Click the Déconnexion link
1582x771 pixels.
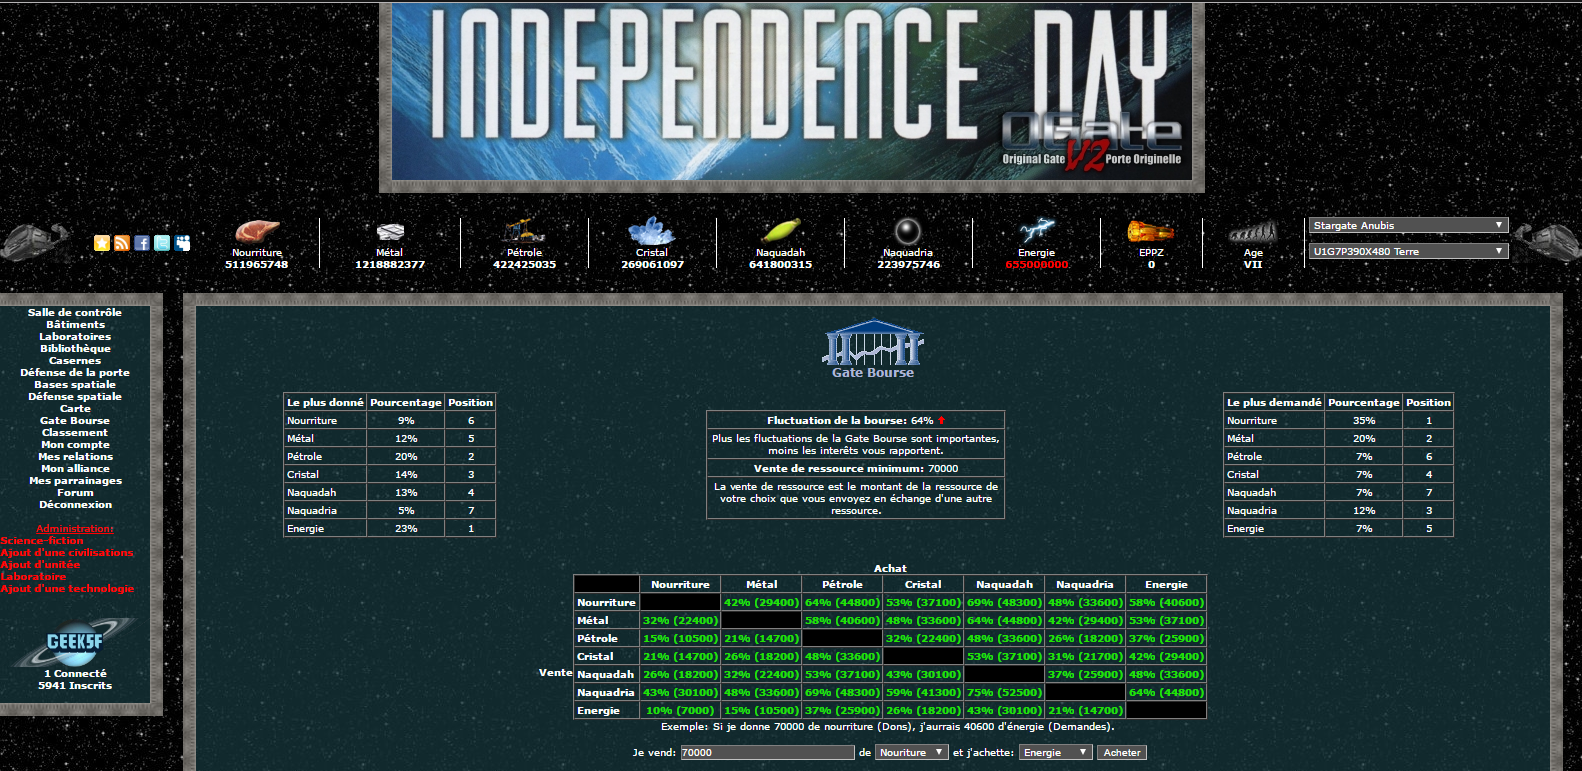click(75, 504)
